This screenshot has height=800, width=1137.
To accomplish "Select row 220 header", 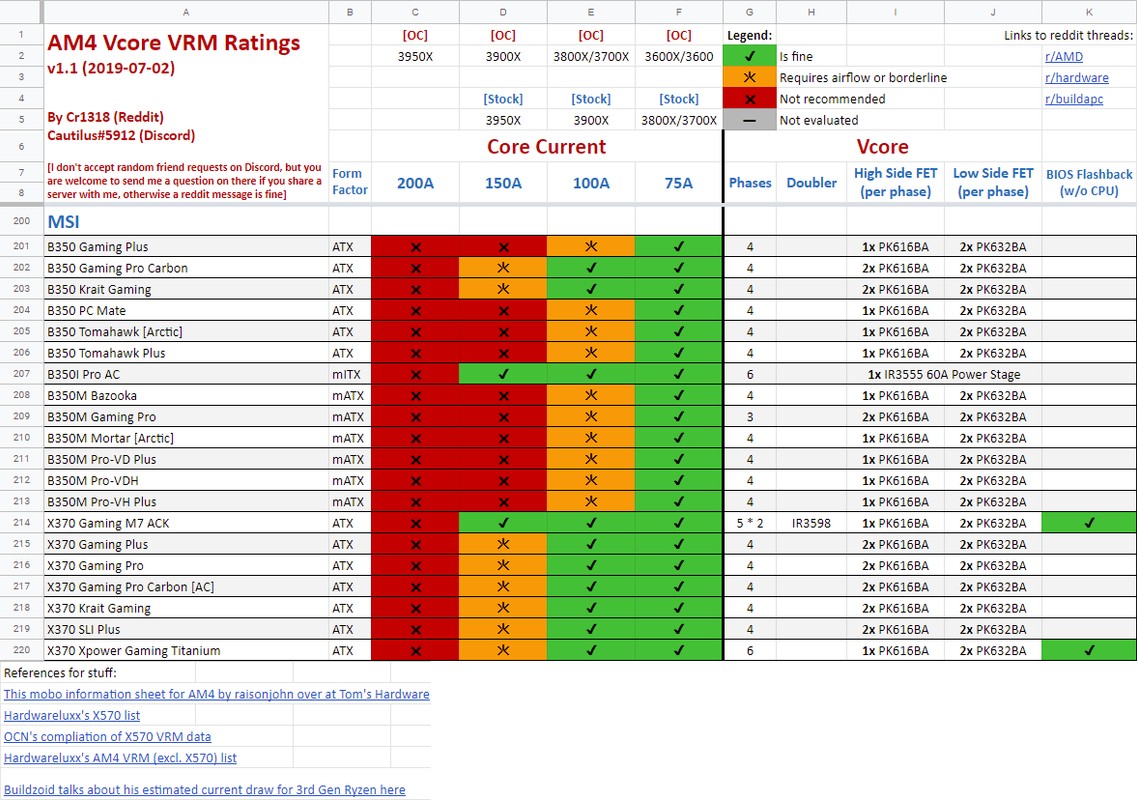I will pyautogui.click(x=21, y=651).
